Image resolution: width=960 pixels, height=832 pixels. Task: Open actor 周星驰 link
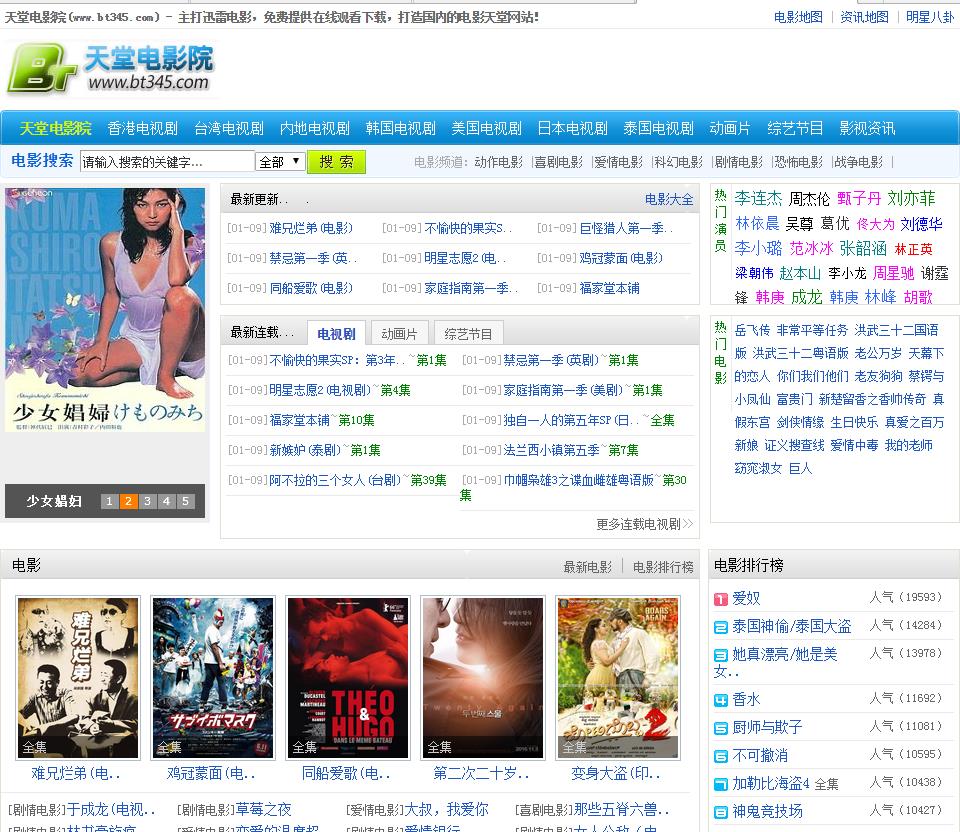[x=893, y=273]
